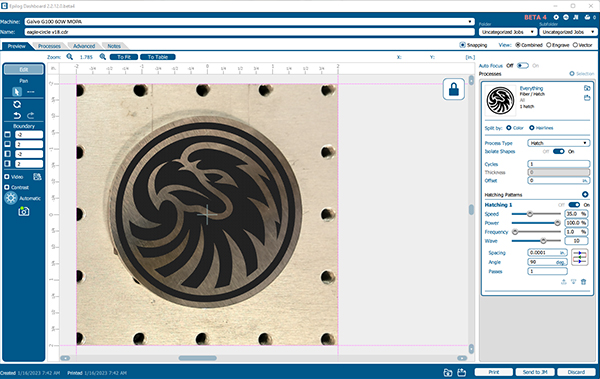Click the third Boundary edge icon
This screenshot has width=600, height=379.
point(7,154)
